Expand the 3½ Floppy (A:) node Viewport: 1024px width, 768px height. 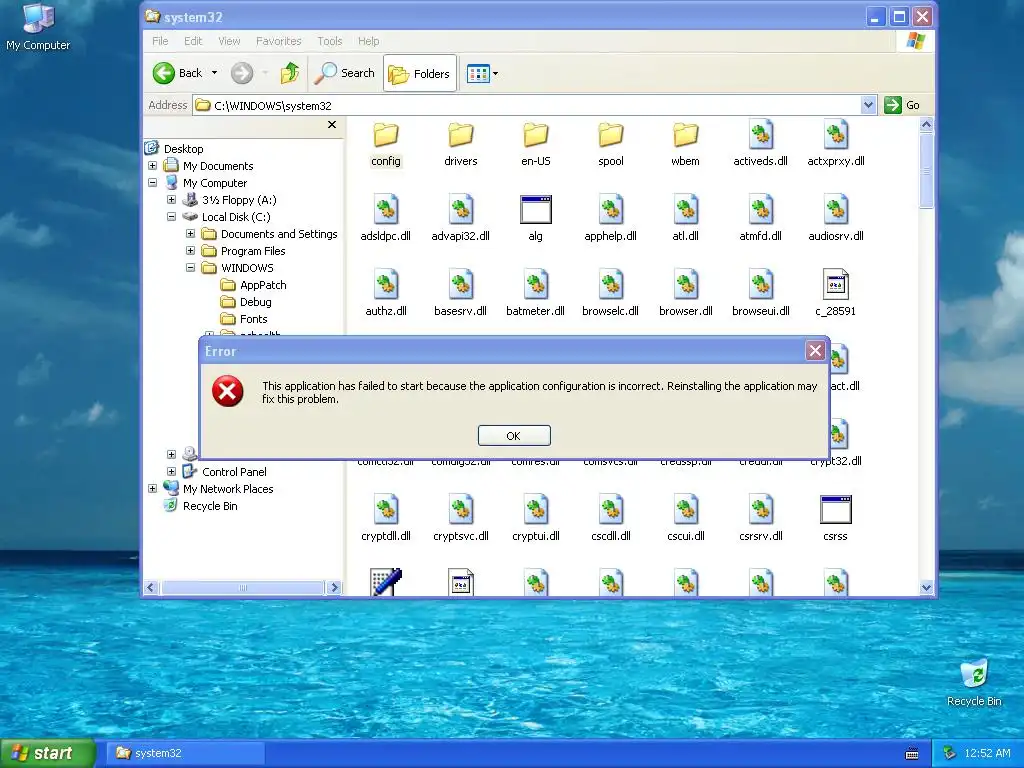172,200
